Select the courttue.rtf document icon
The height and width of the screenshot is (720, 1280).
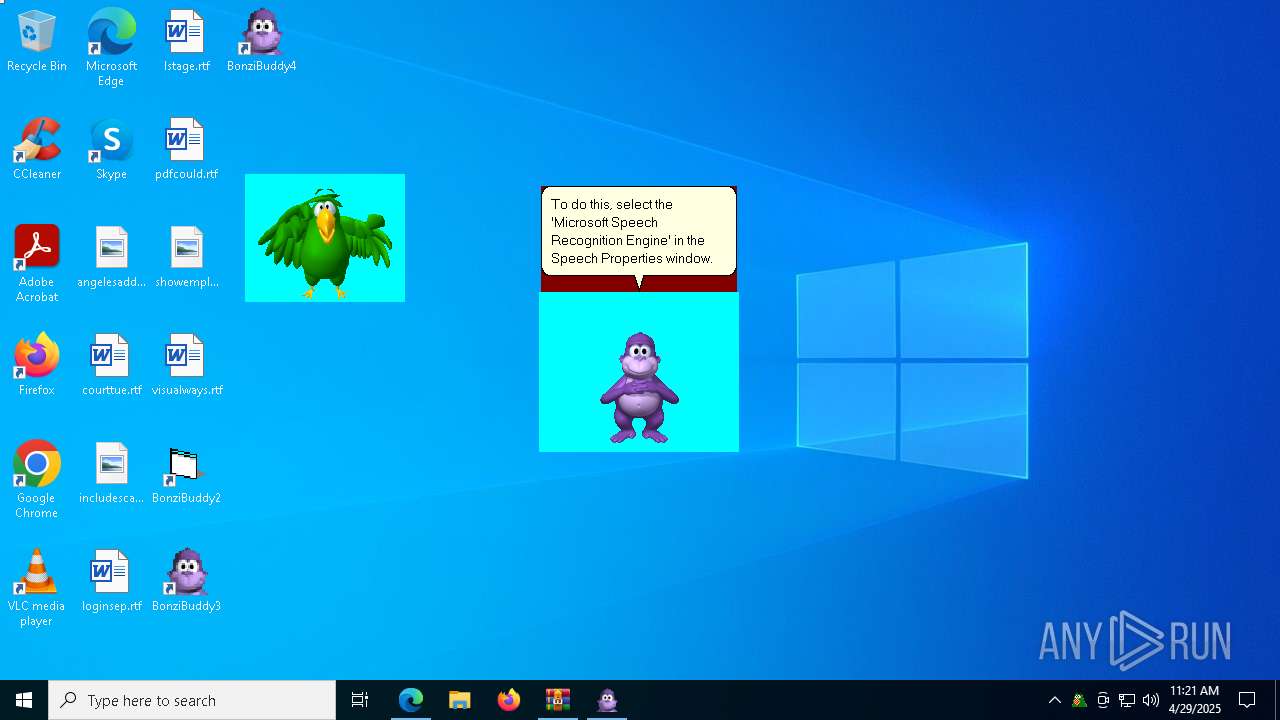coord(111,366)
